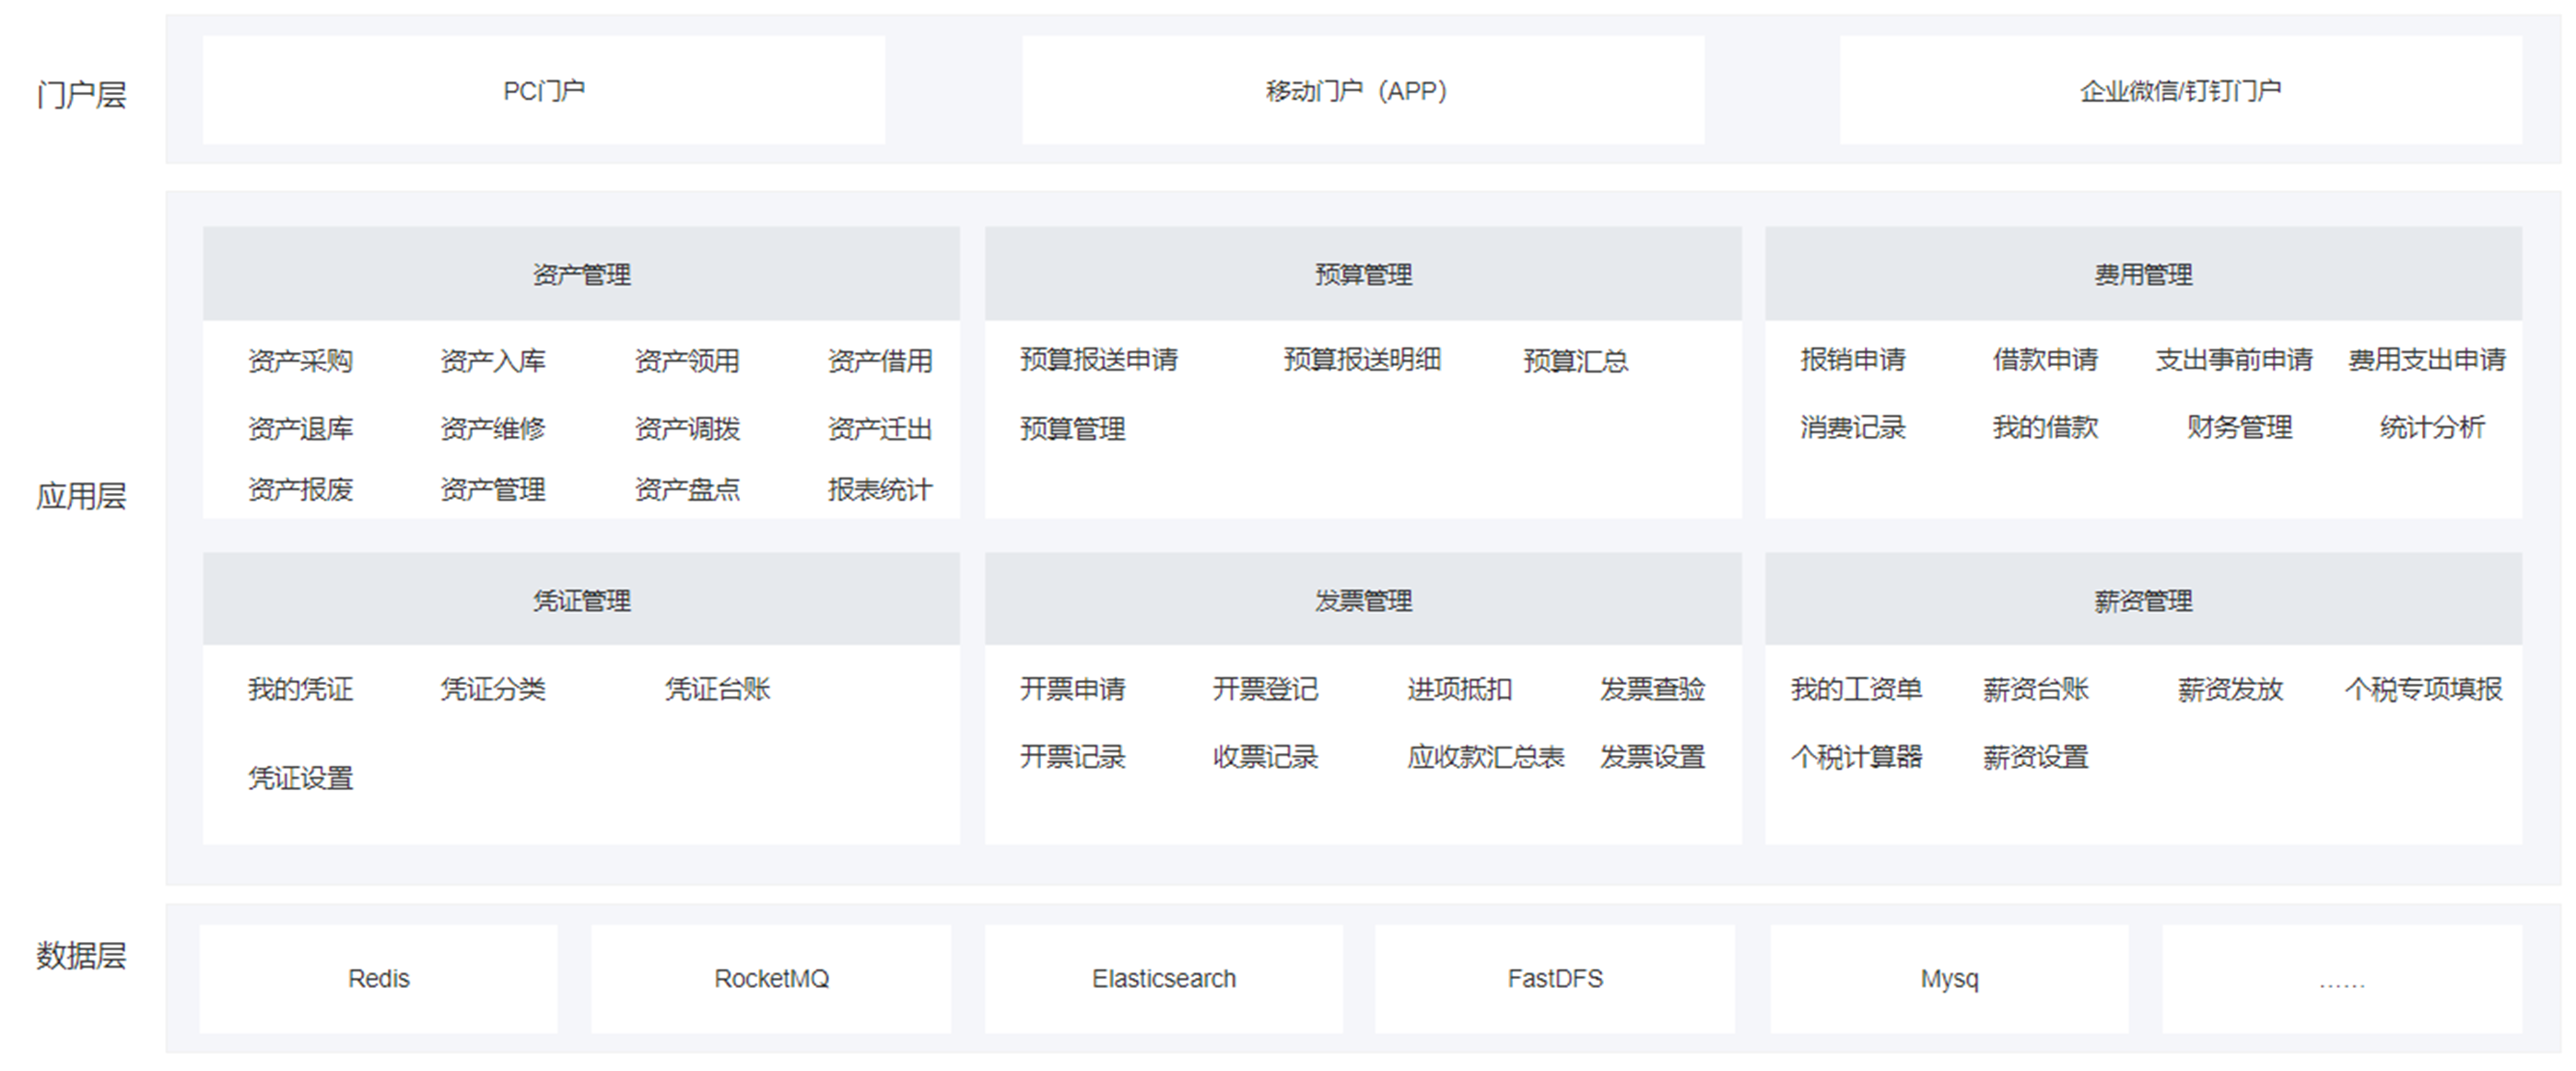Viewport: 2576px width, 1071px height.
Task: Click the …… placeholder data box
Action: [2342, 978]
